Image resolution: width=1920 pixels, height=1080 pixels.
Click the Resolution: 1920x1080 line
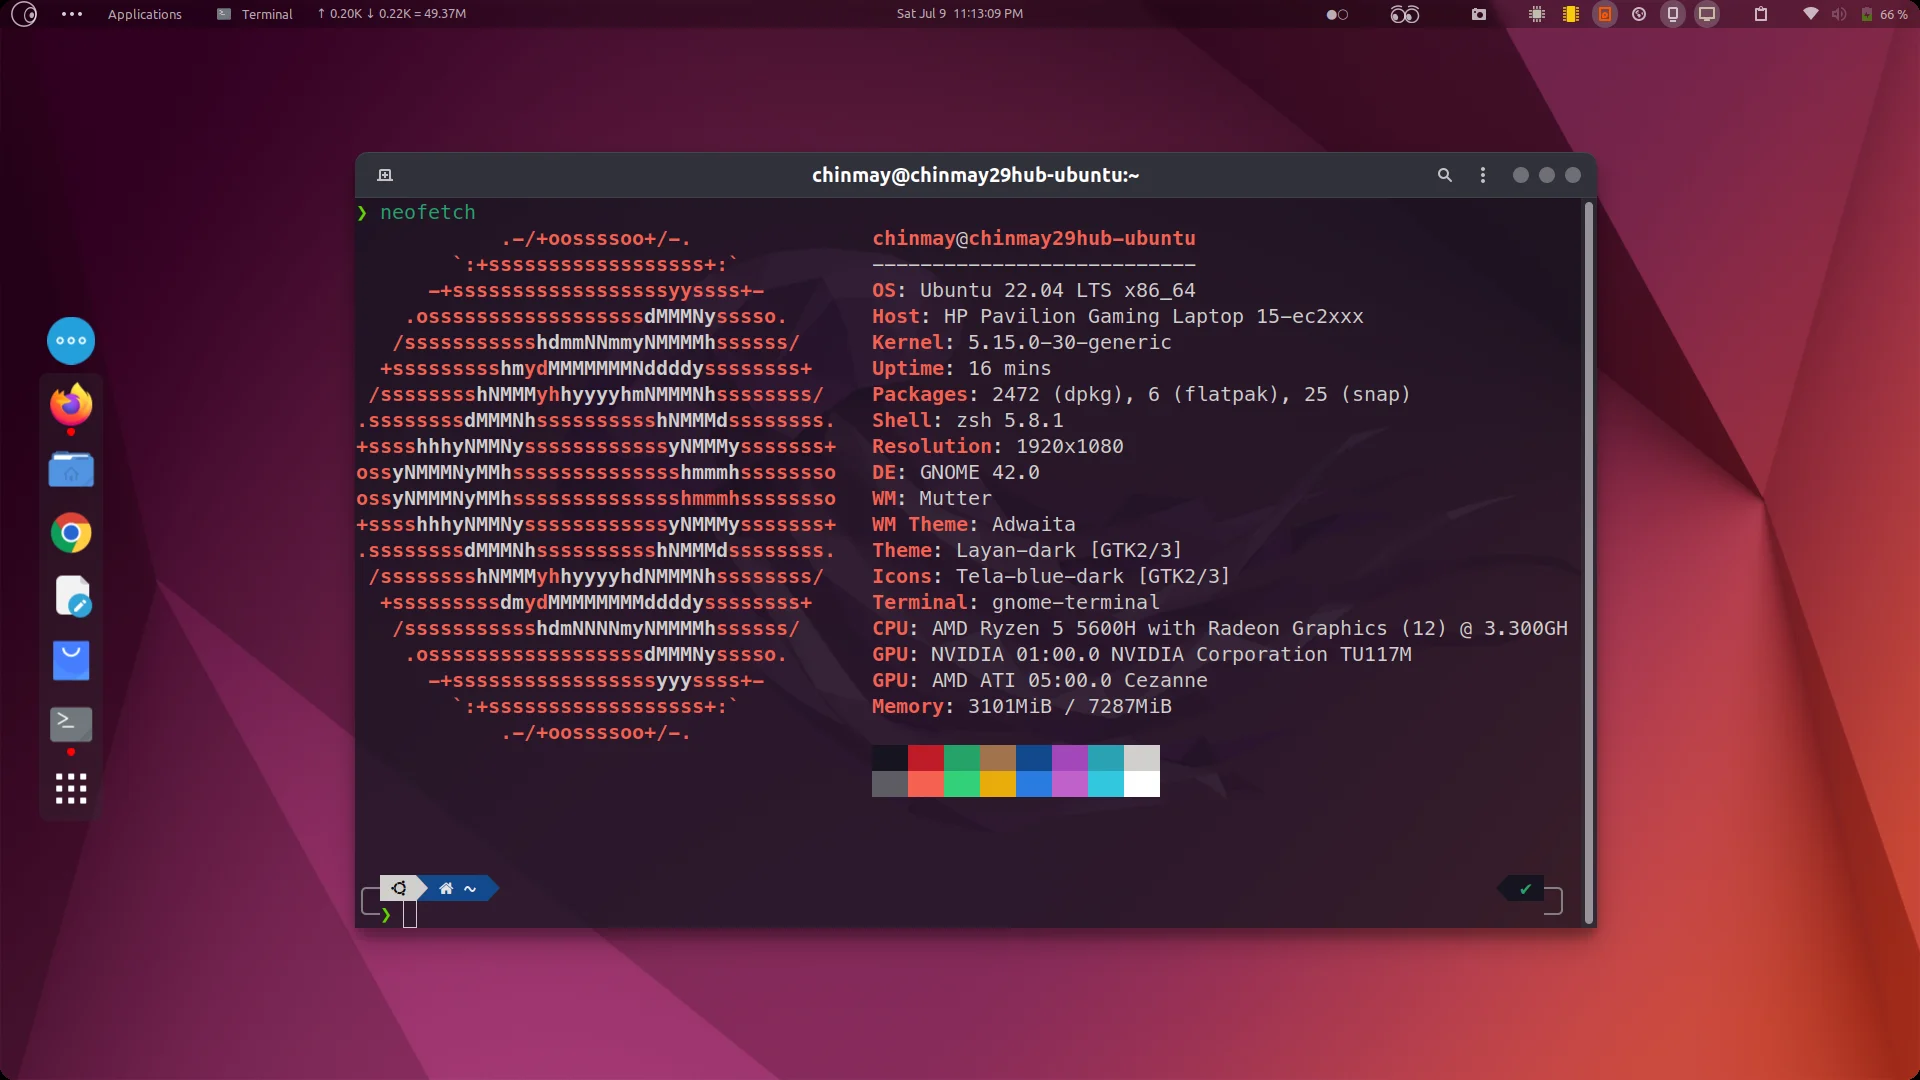[x=998, y=446]
